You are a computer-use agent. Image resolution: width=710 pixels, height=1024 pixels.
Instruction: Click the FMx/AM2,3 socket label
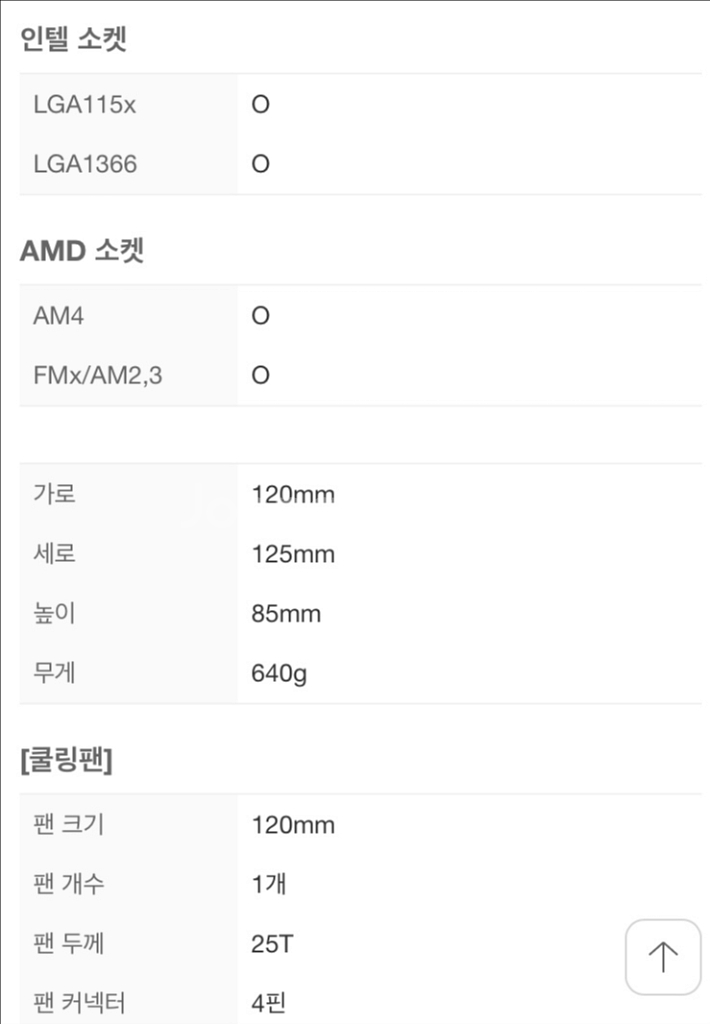point(97,376)
